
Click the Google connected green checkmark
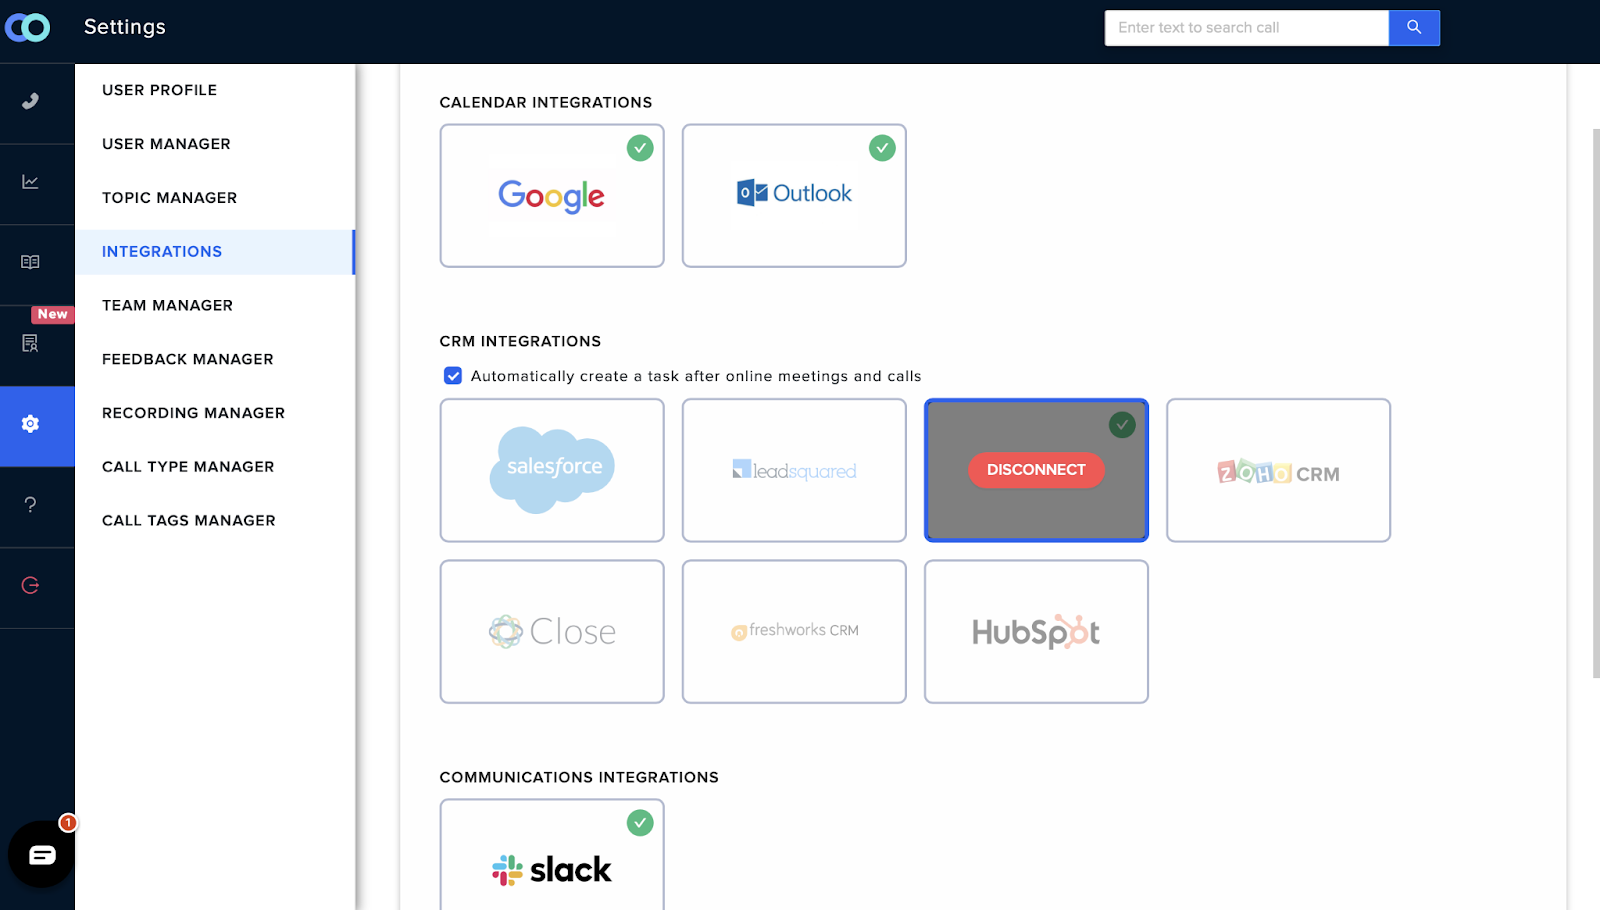click(x=640, y=148)
